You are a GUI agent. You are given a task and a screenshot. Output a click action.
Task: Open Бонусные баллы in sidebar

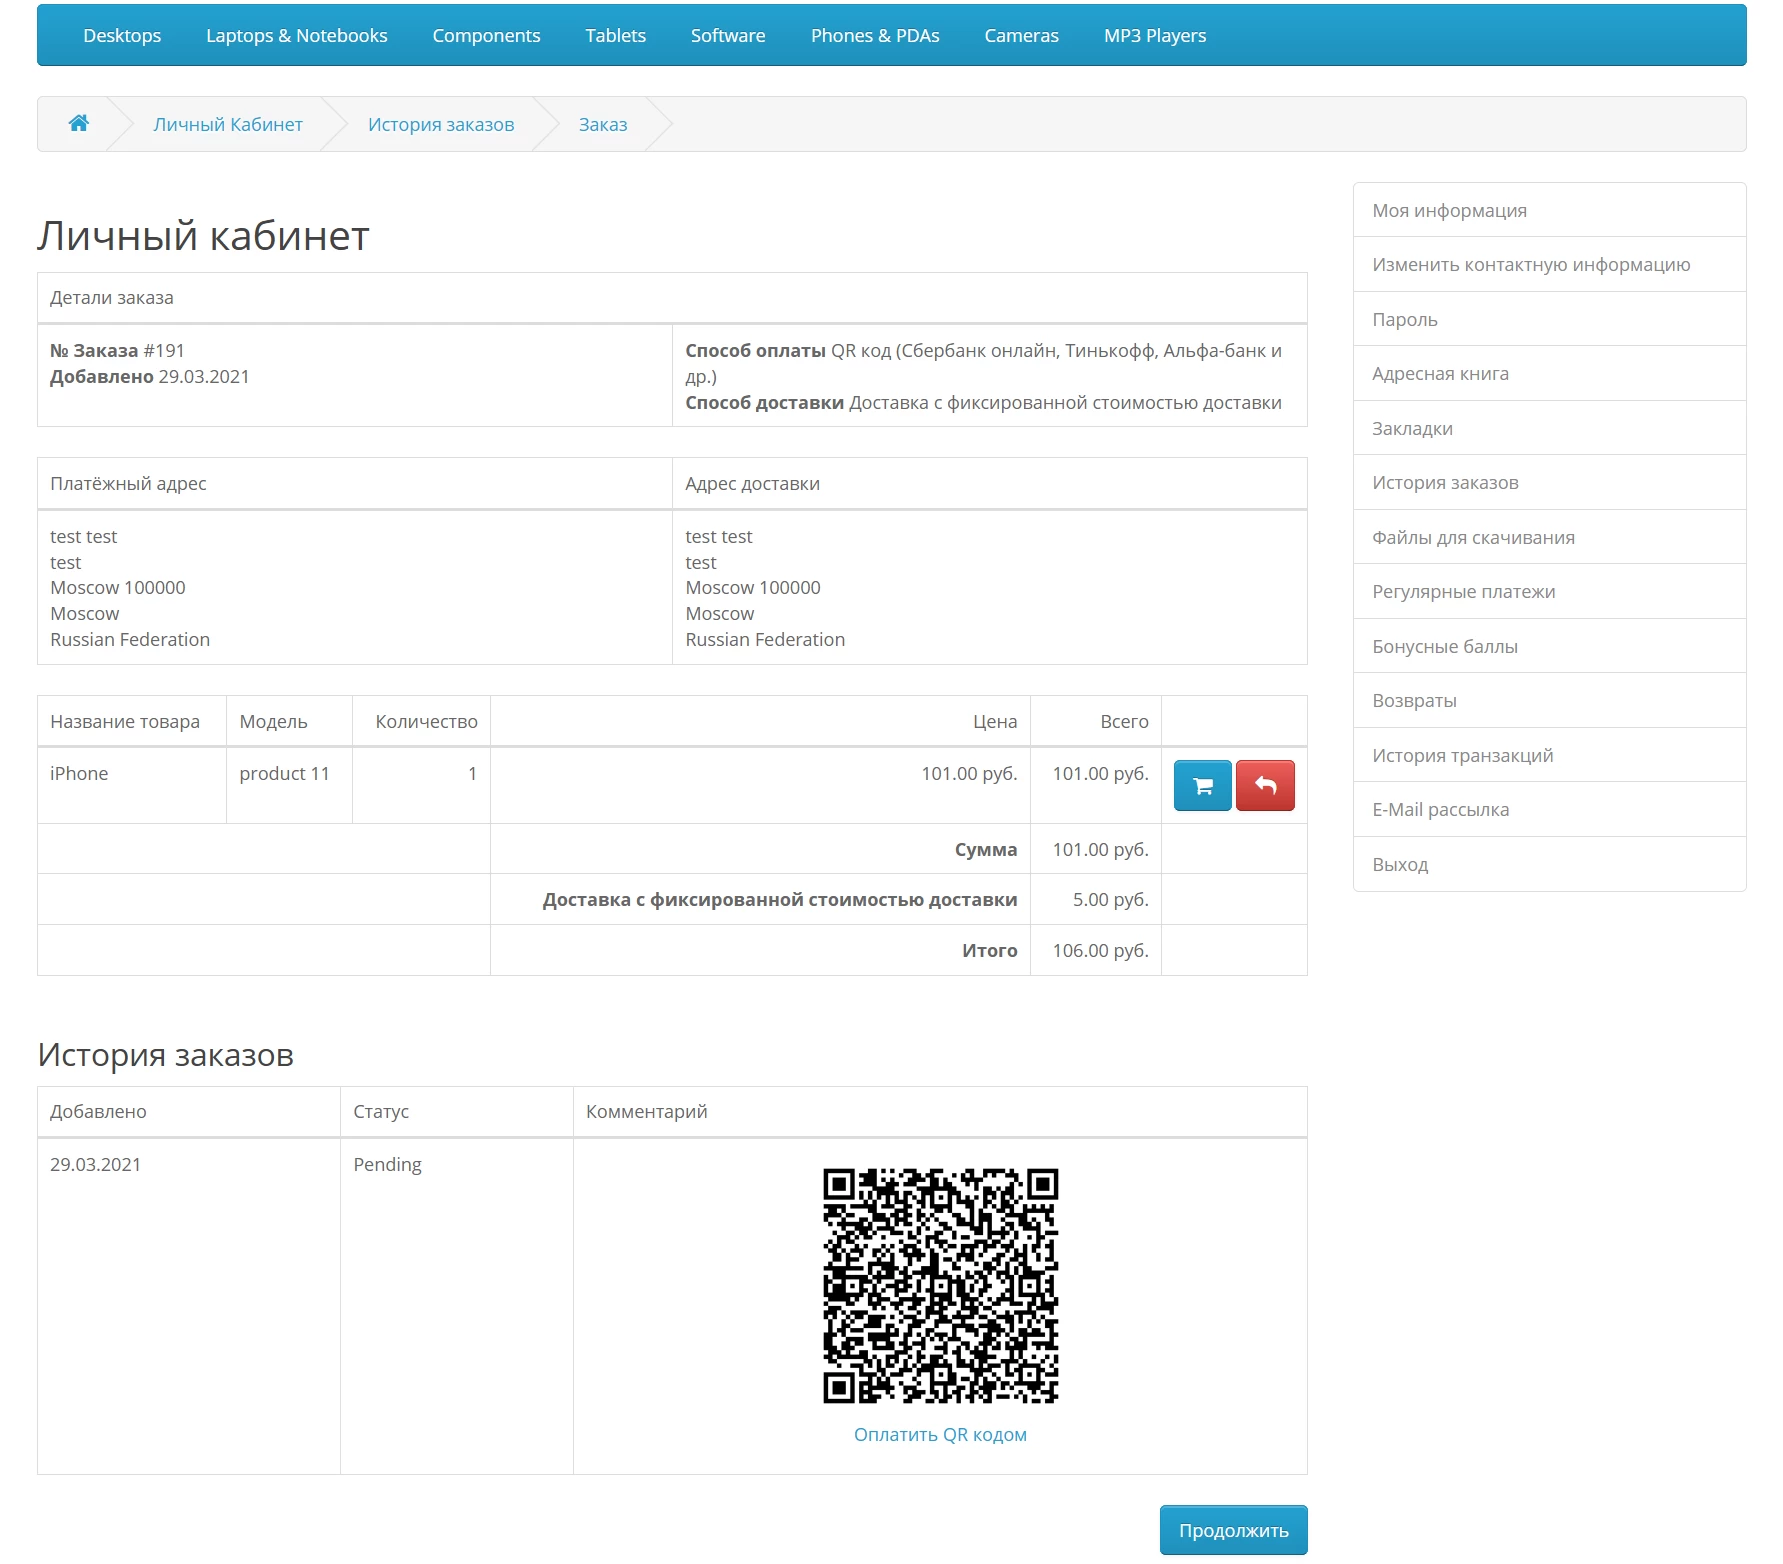coord(1549,646)
